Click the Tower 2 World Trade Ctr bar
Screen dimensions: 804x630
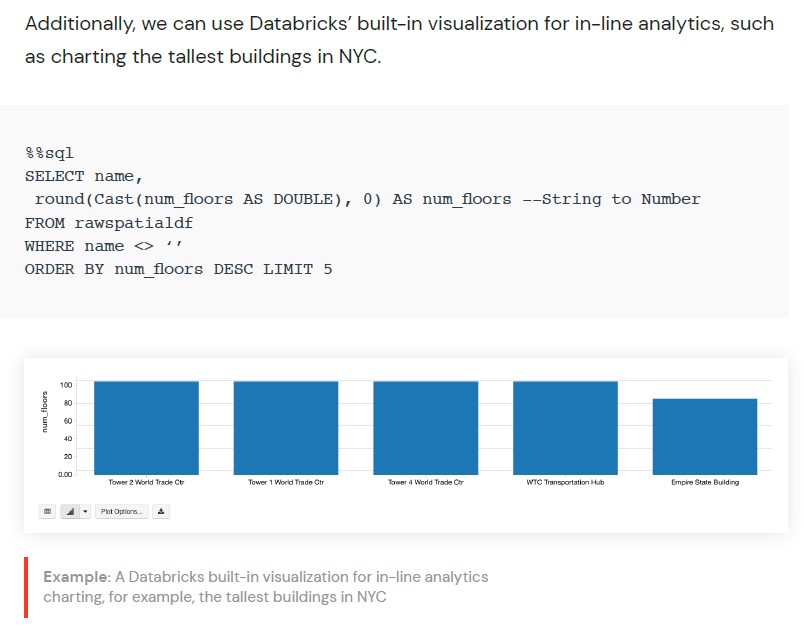pos(146,428)
